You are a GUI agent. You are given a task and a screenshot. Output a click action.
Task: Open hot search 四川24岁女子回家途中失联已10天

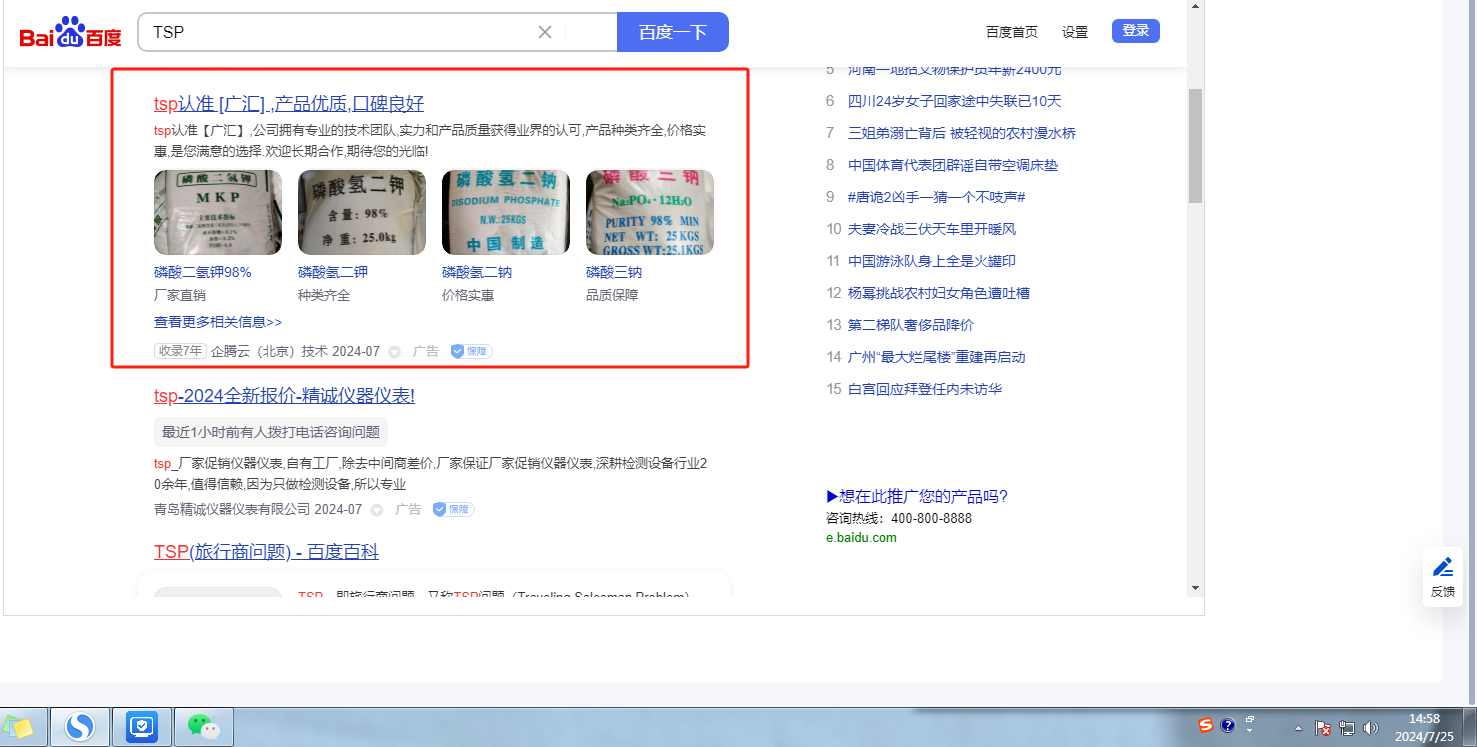coord(955,101)
